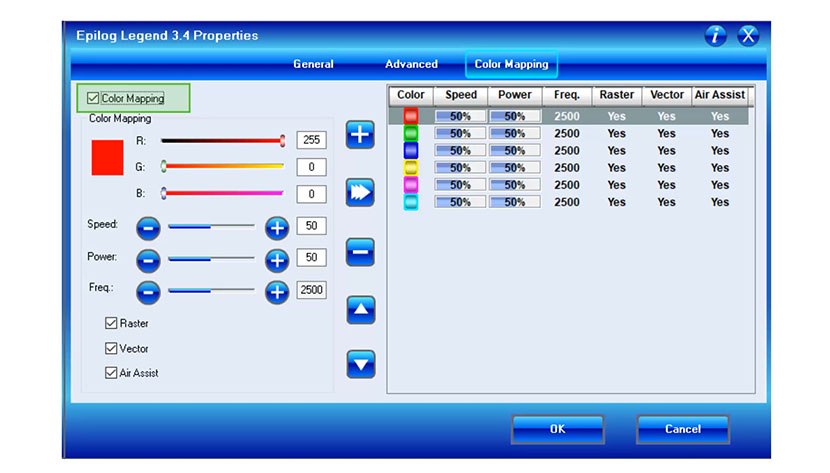Move selected color down with down arrow
This screenshot has height=473, width=830.
pyautogui.click(x=361, y=364)
